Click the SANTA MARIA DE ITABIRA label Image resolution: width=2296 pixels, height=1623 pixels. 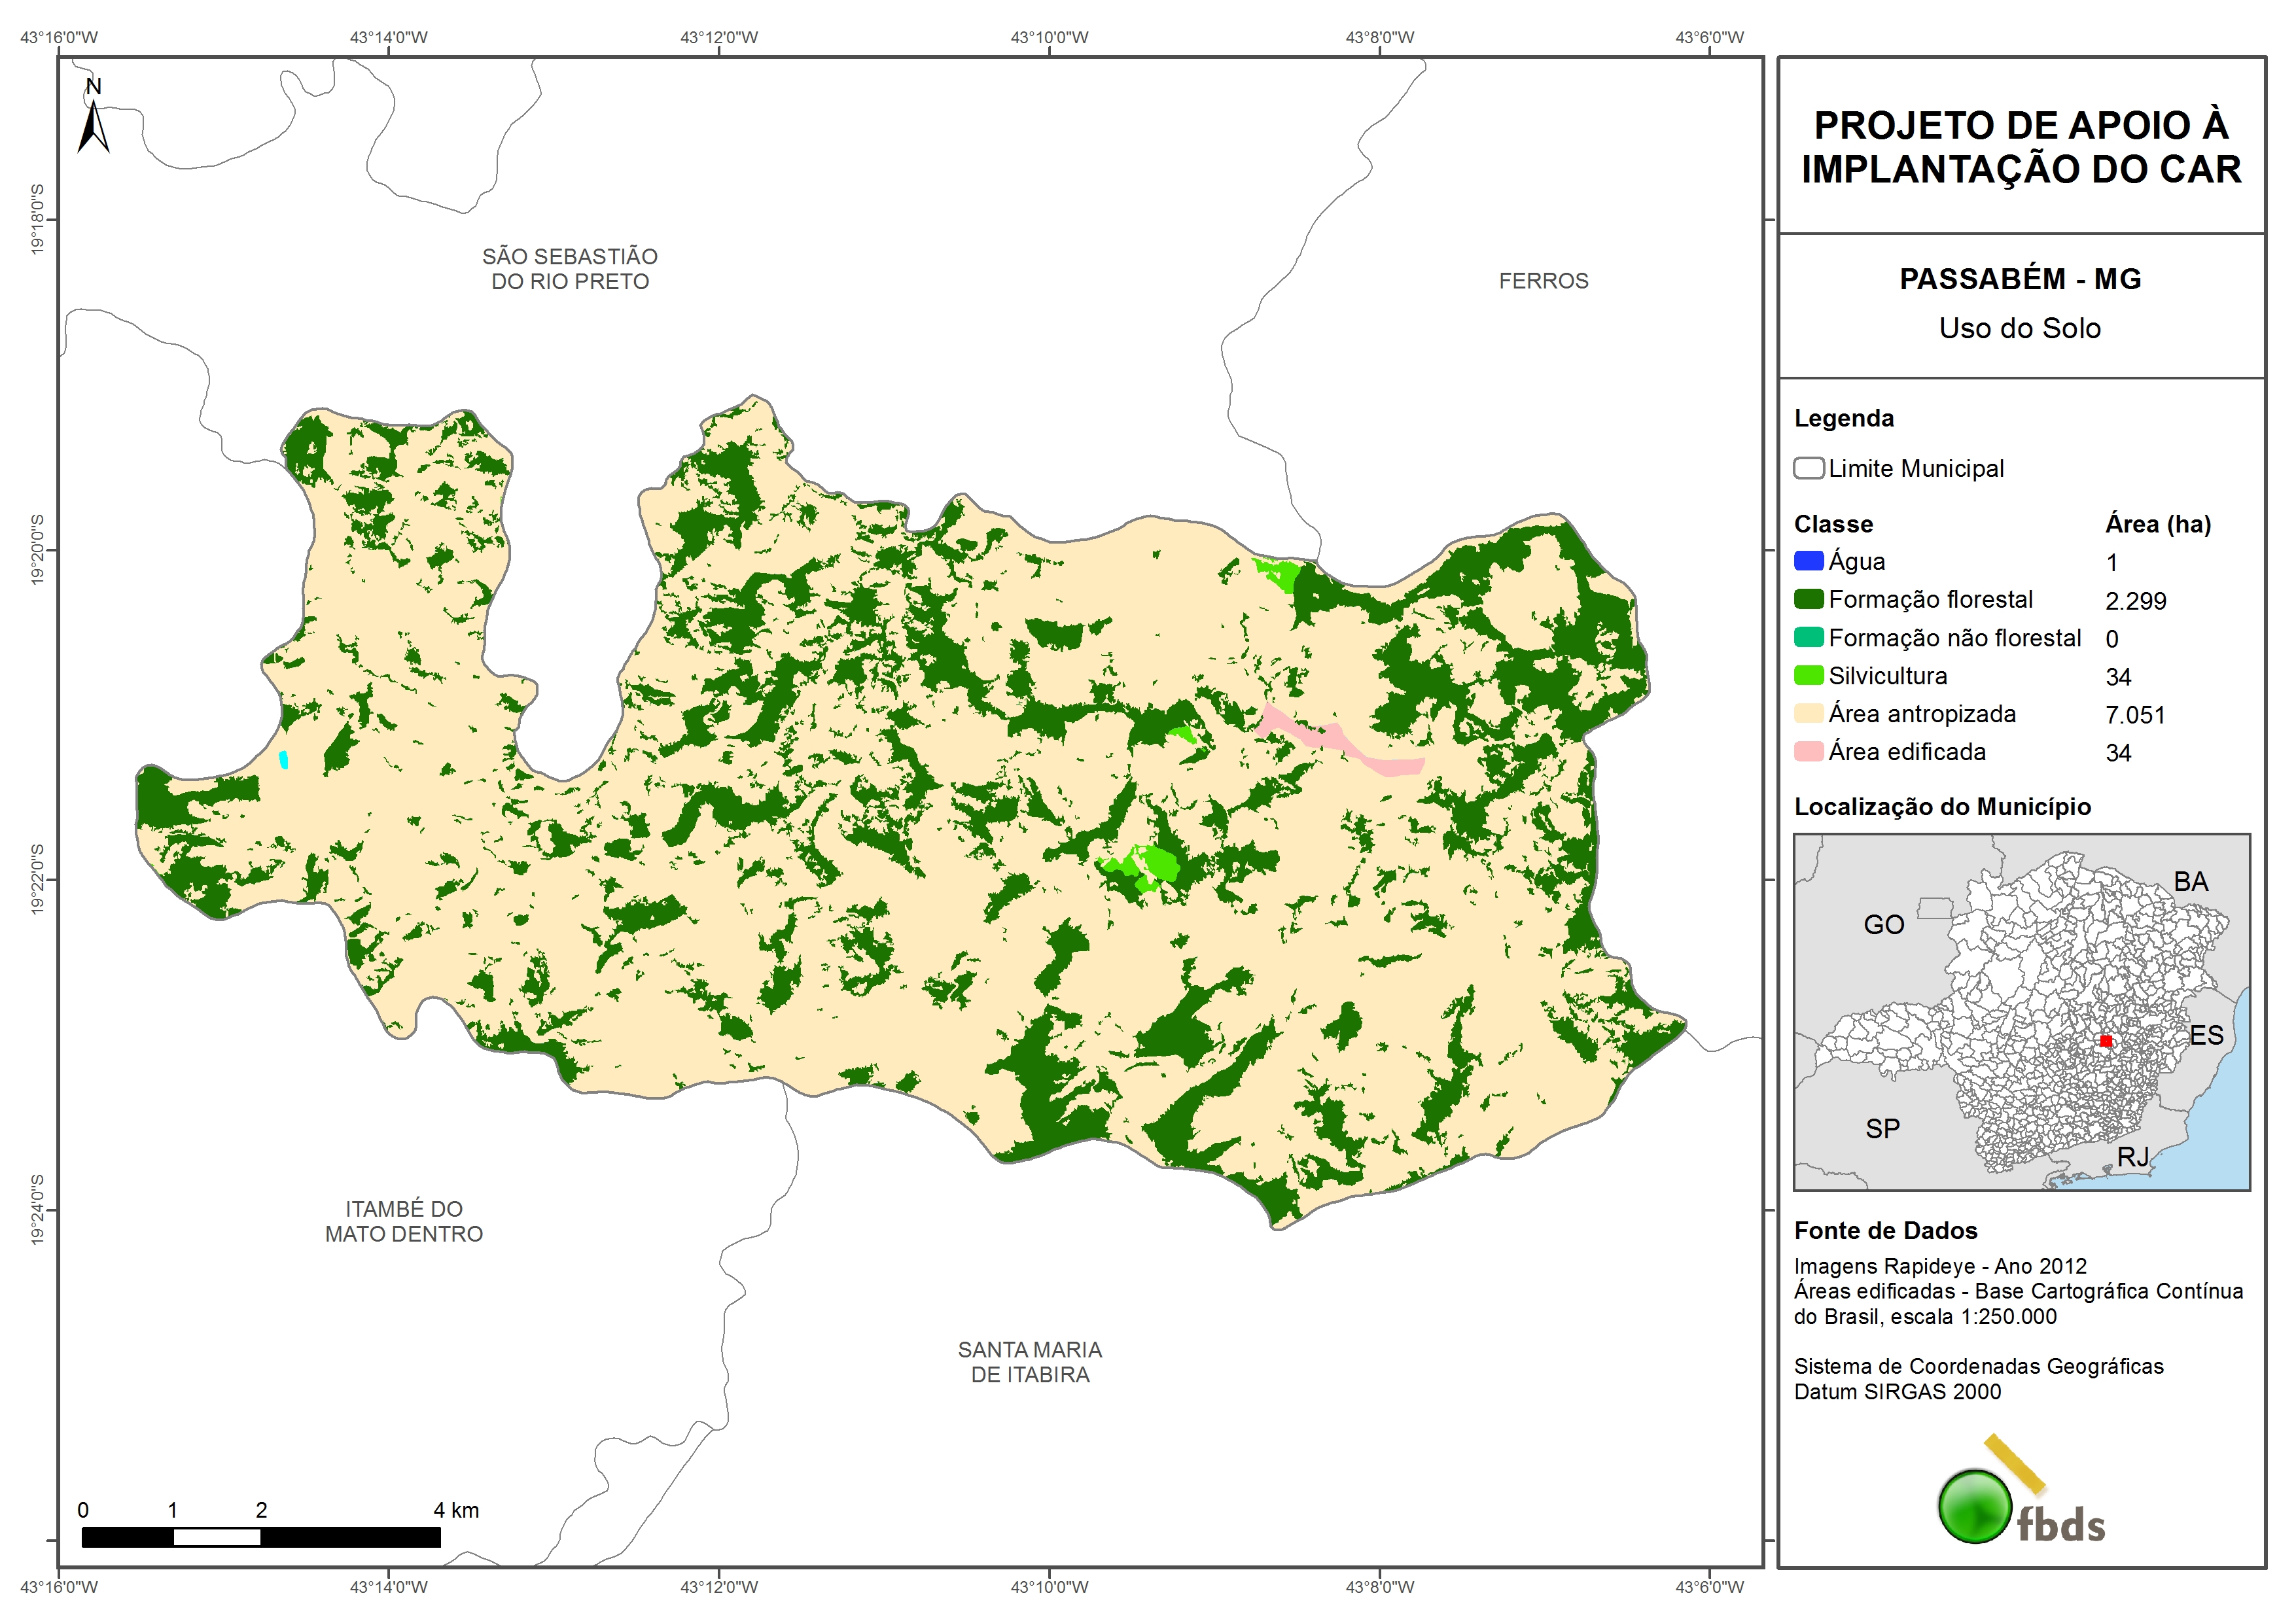point(1030,1362)
